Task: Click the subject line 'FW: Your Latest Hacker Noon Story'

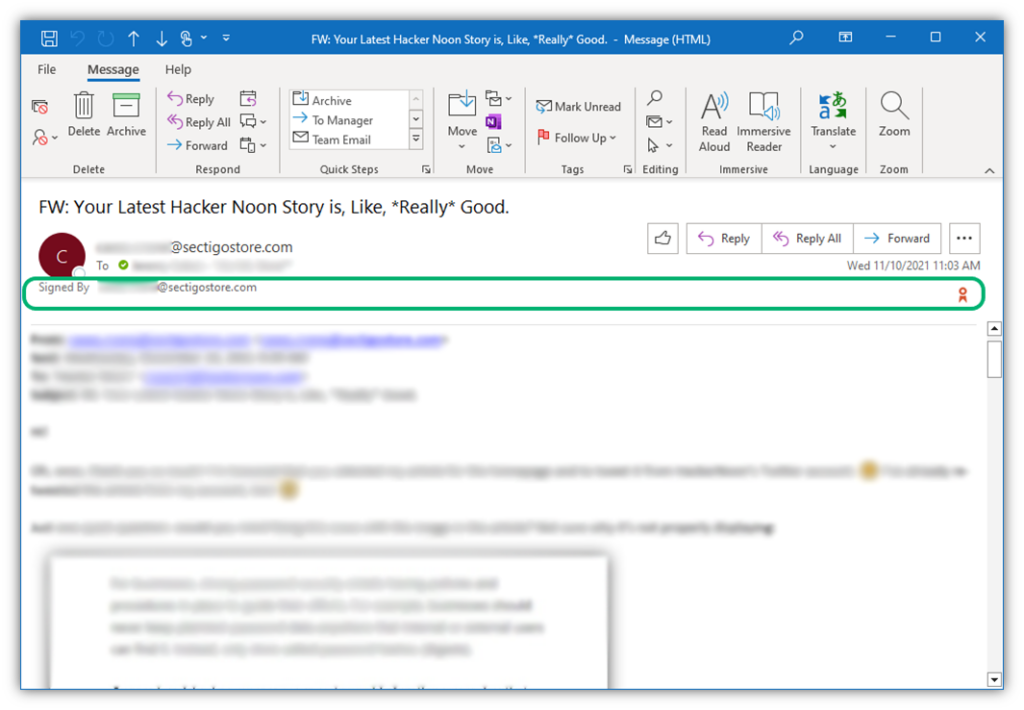Action: (274, 207)
